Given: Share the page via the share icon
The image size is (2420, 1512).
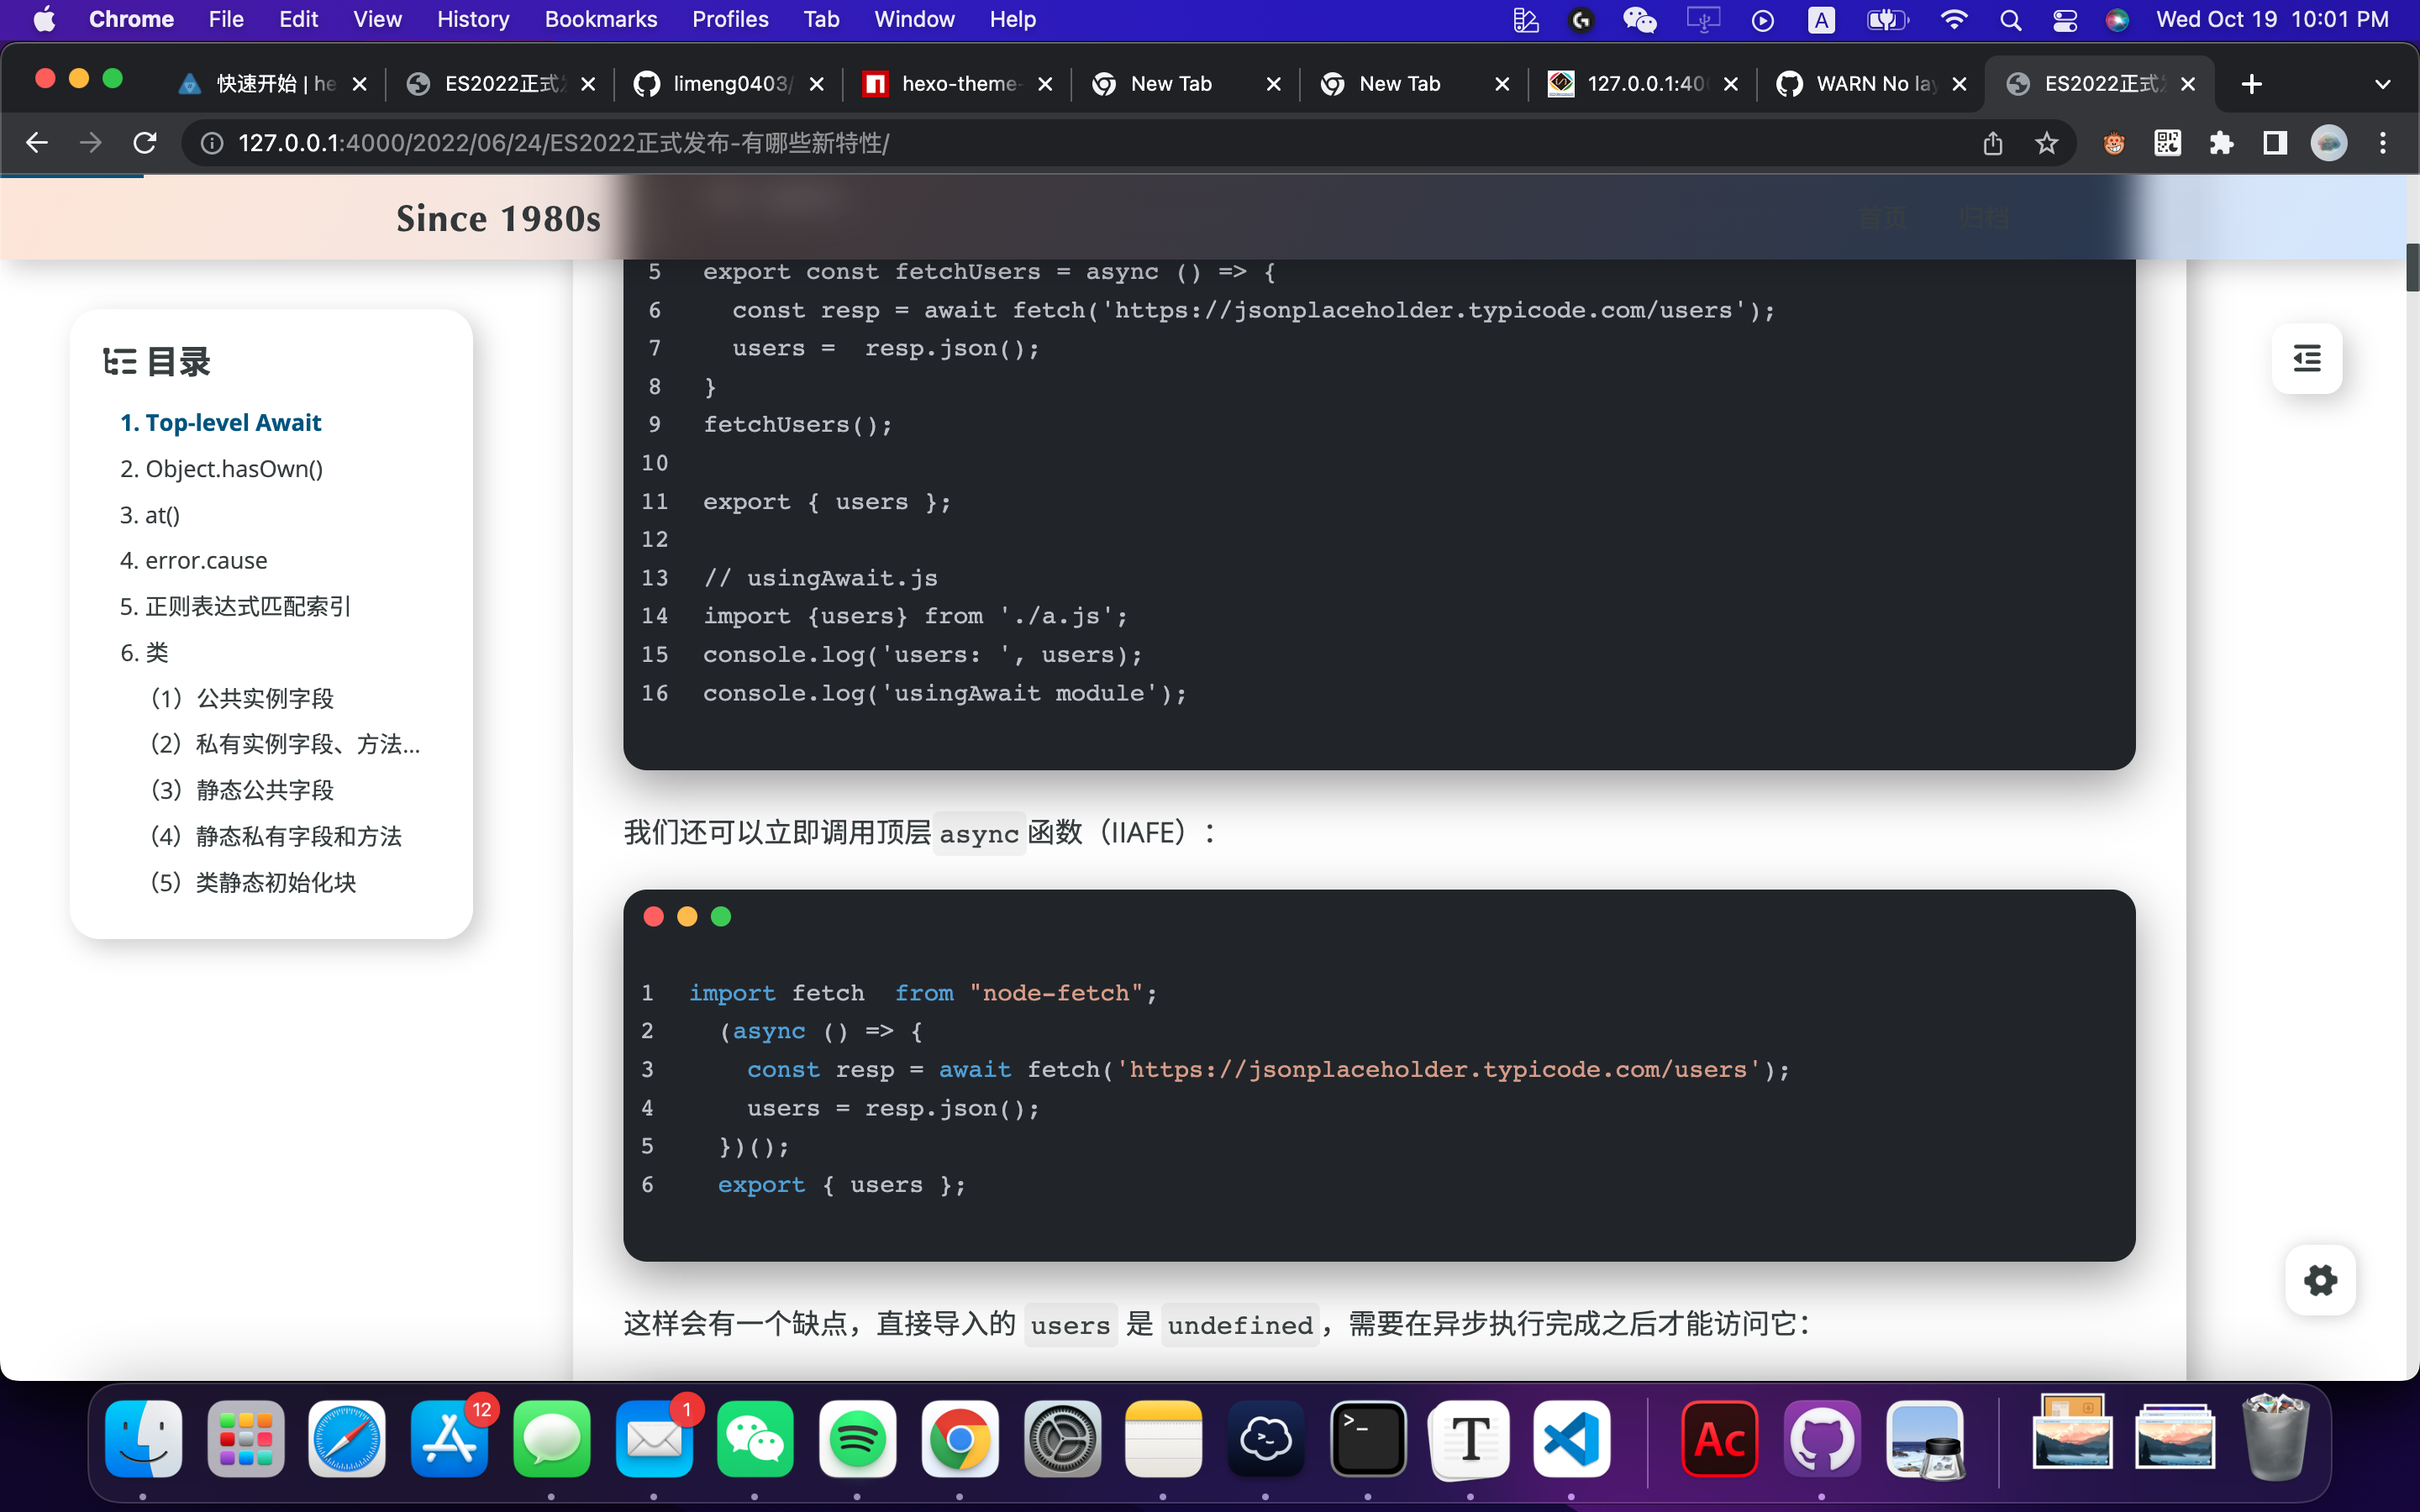Looking at the screenshot, I should coord(1992,143).
